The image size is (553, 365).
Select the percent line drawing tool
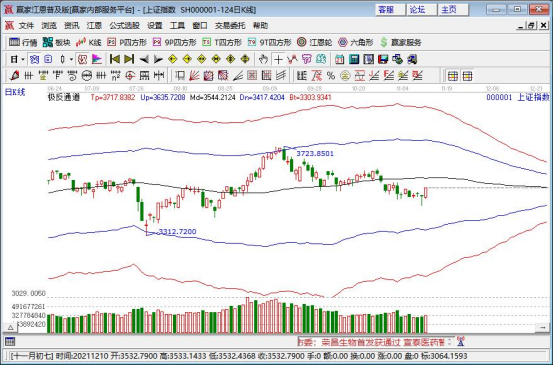click(330, 75)
